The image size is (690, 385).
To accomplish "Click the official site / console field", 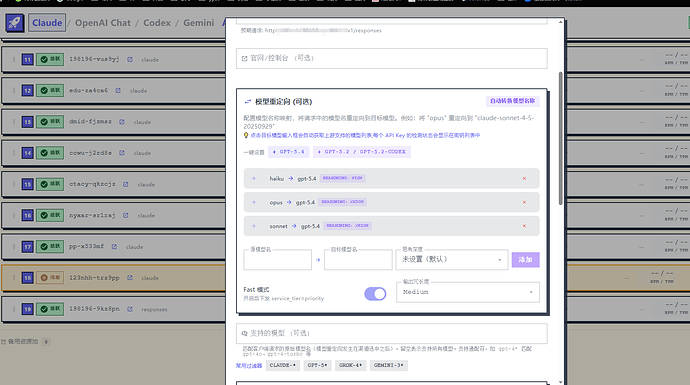I will pyautogui.click(x=392, y=58).
